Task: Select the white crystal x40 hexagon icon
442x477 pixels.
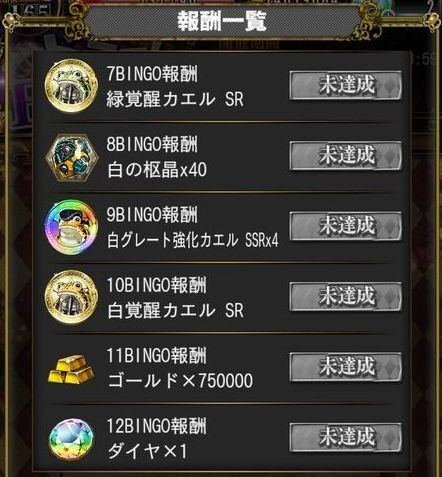Action: [72, 157]
